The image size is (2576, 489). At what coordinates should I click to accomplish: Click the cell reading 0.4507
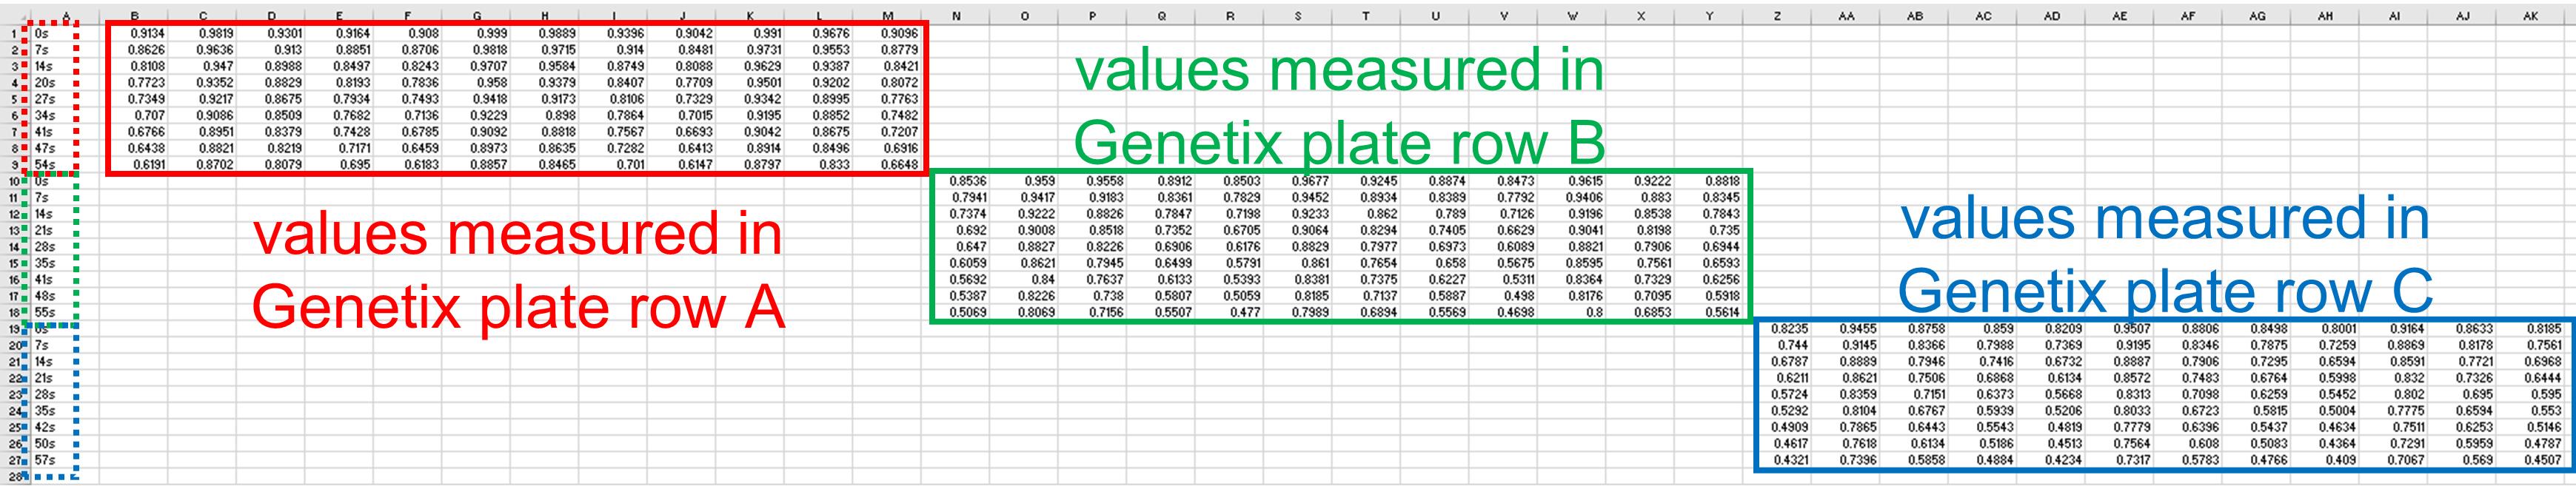(x=2530, y=460)
